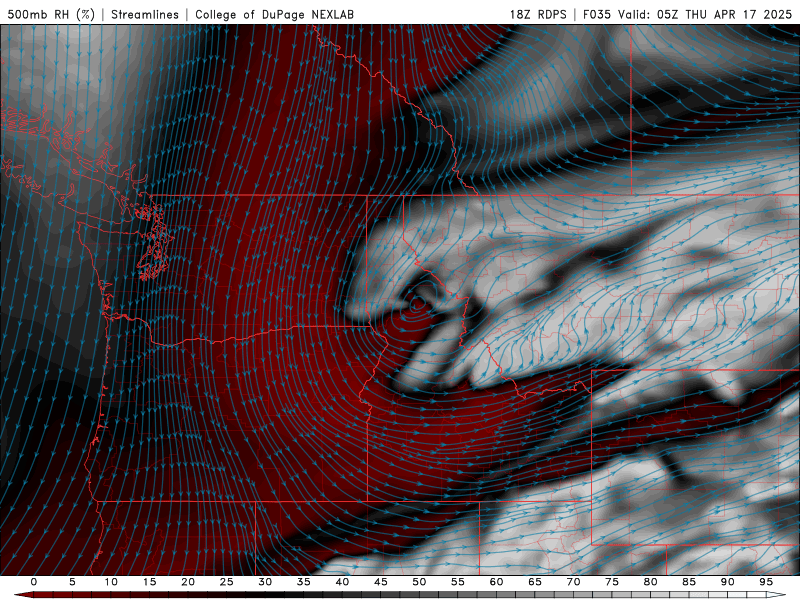The height and width of the screenshot is (600, 800).
Task: Click the '18Z RDPS' model run label
Action: [x=538, y=14]
